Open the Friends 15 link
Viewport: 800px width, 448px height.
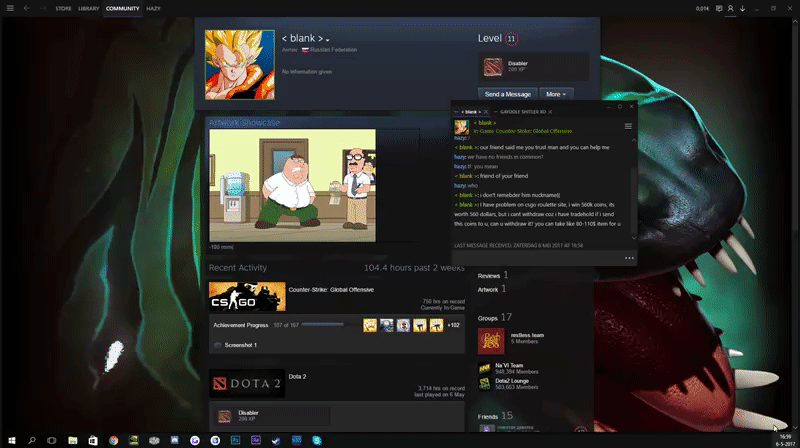coord(495,416)
